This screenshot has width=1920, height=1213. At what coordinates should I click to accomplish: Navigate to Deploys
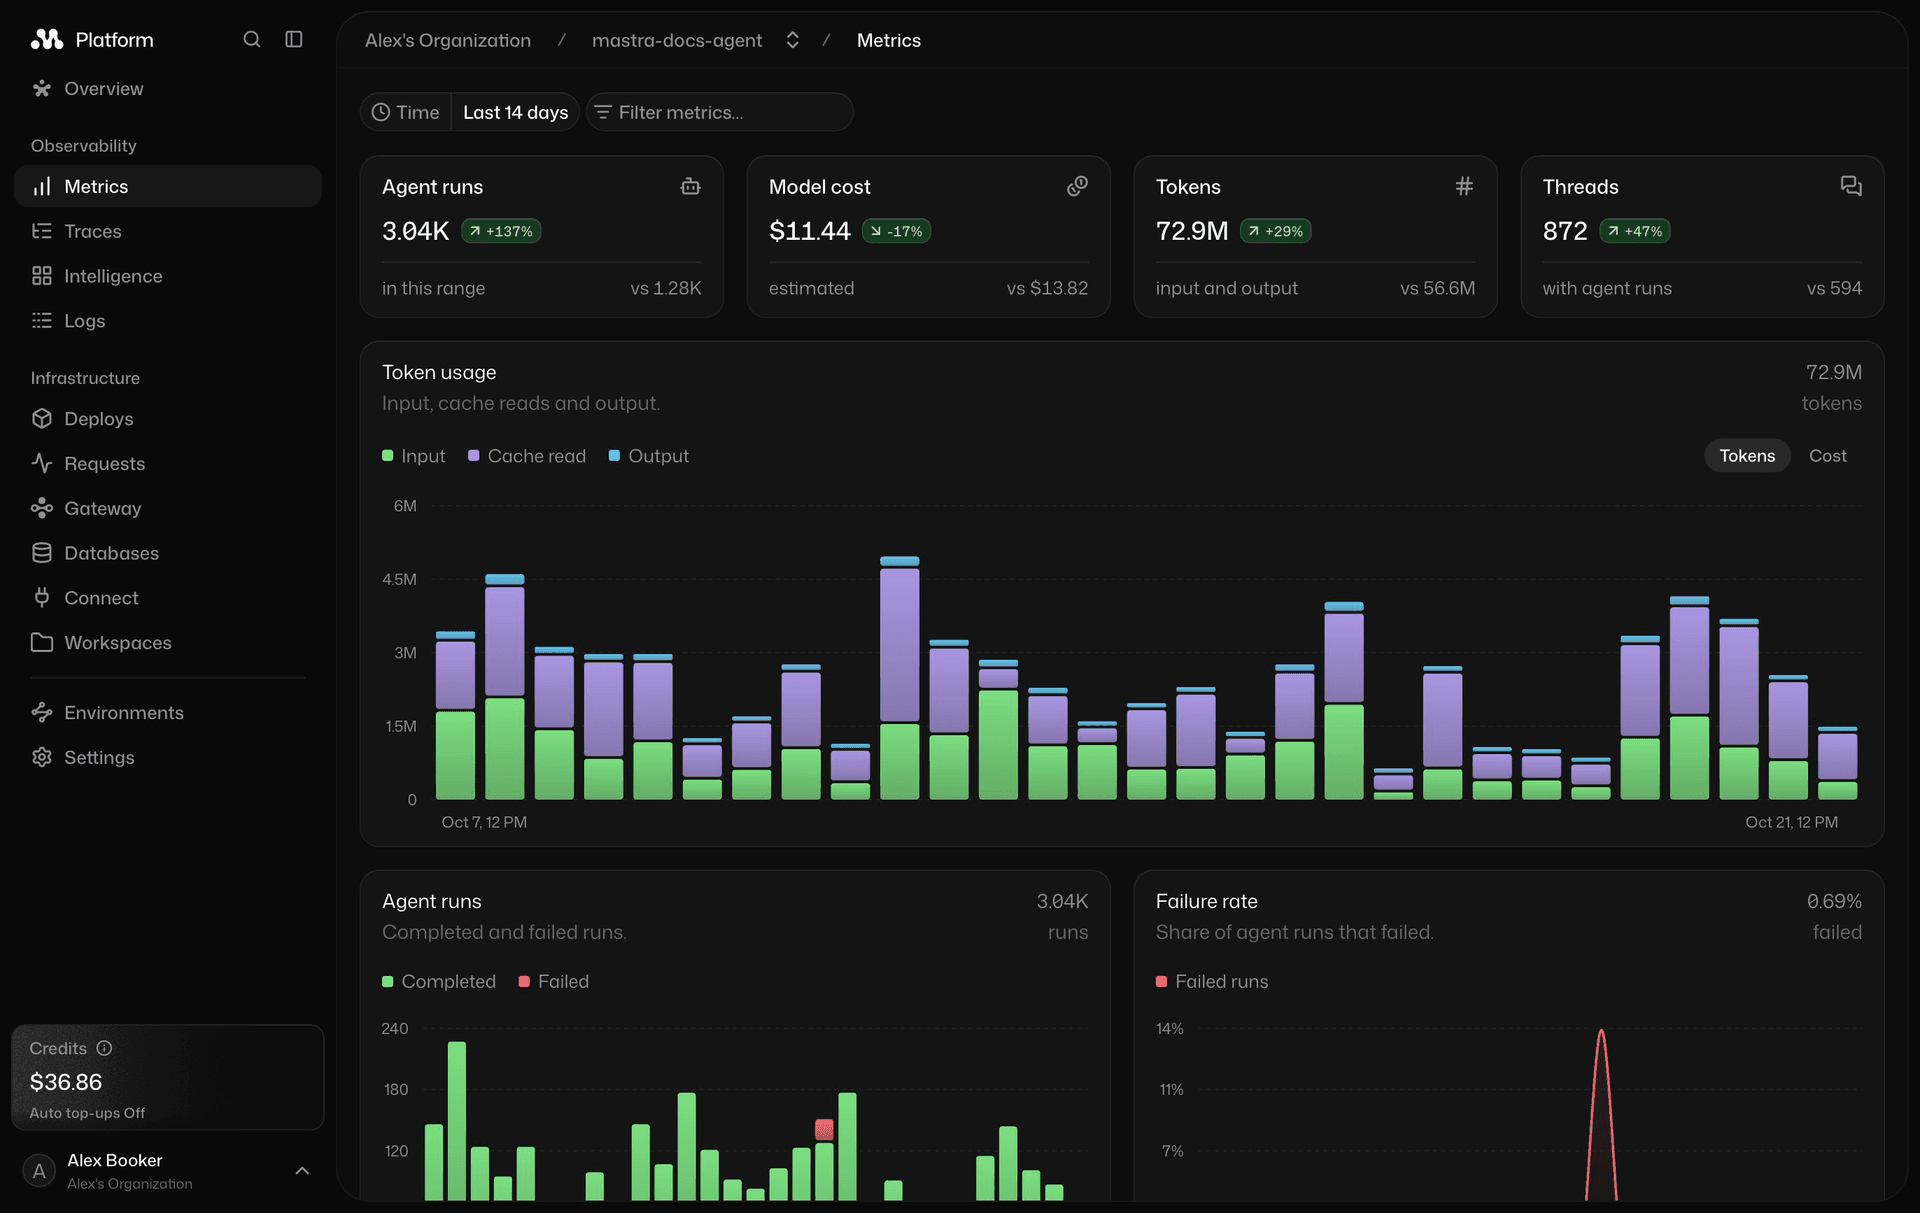tap(168, 418)
